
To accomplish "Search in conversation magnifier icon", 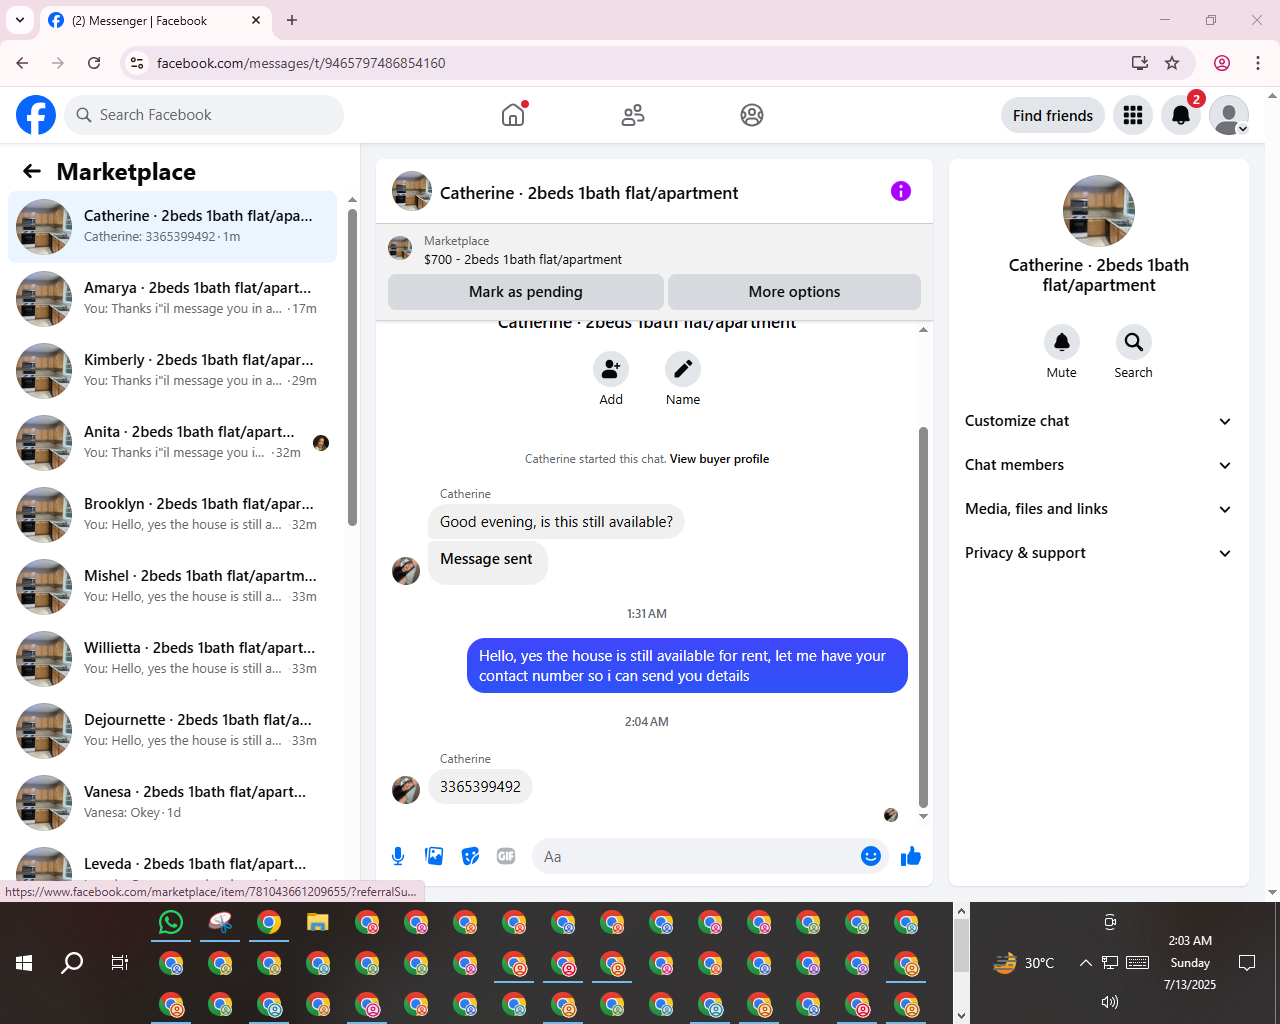I will click(x=1134, y=342).
